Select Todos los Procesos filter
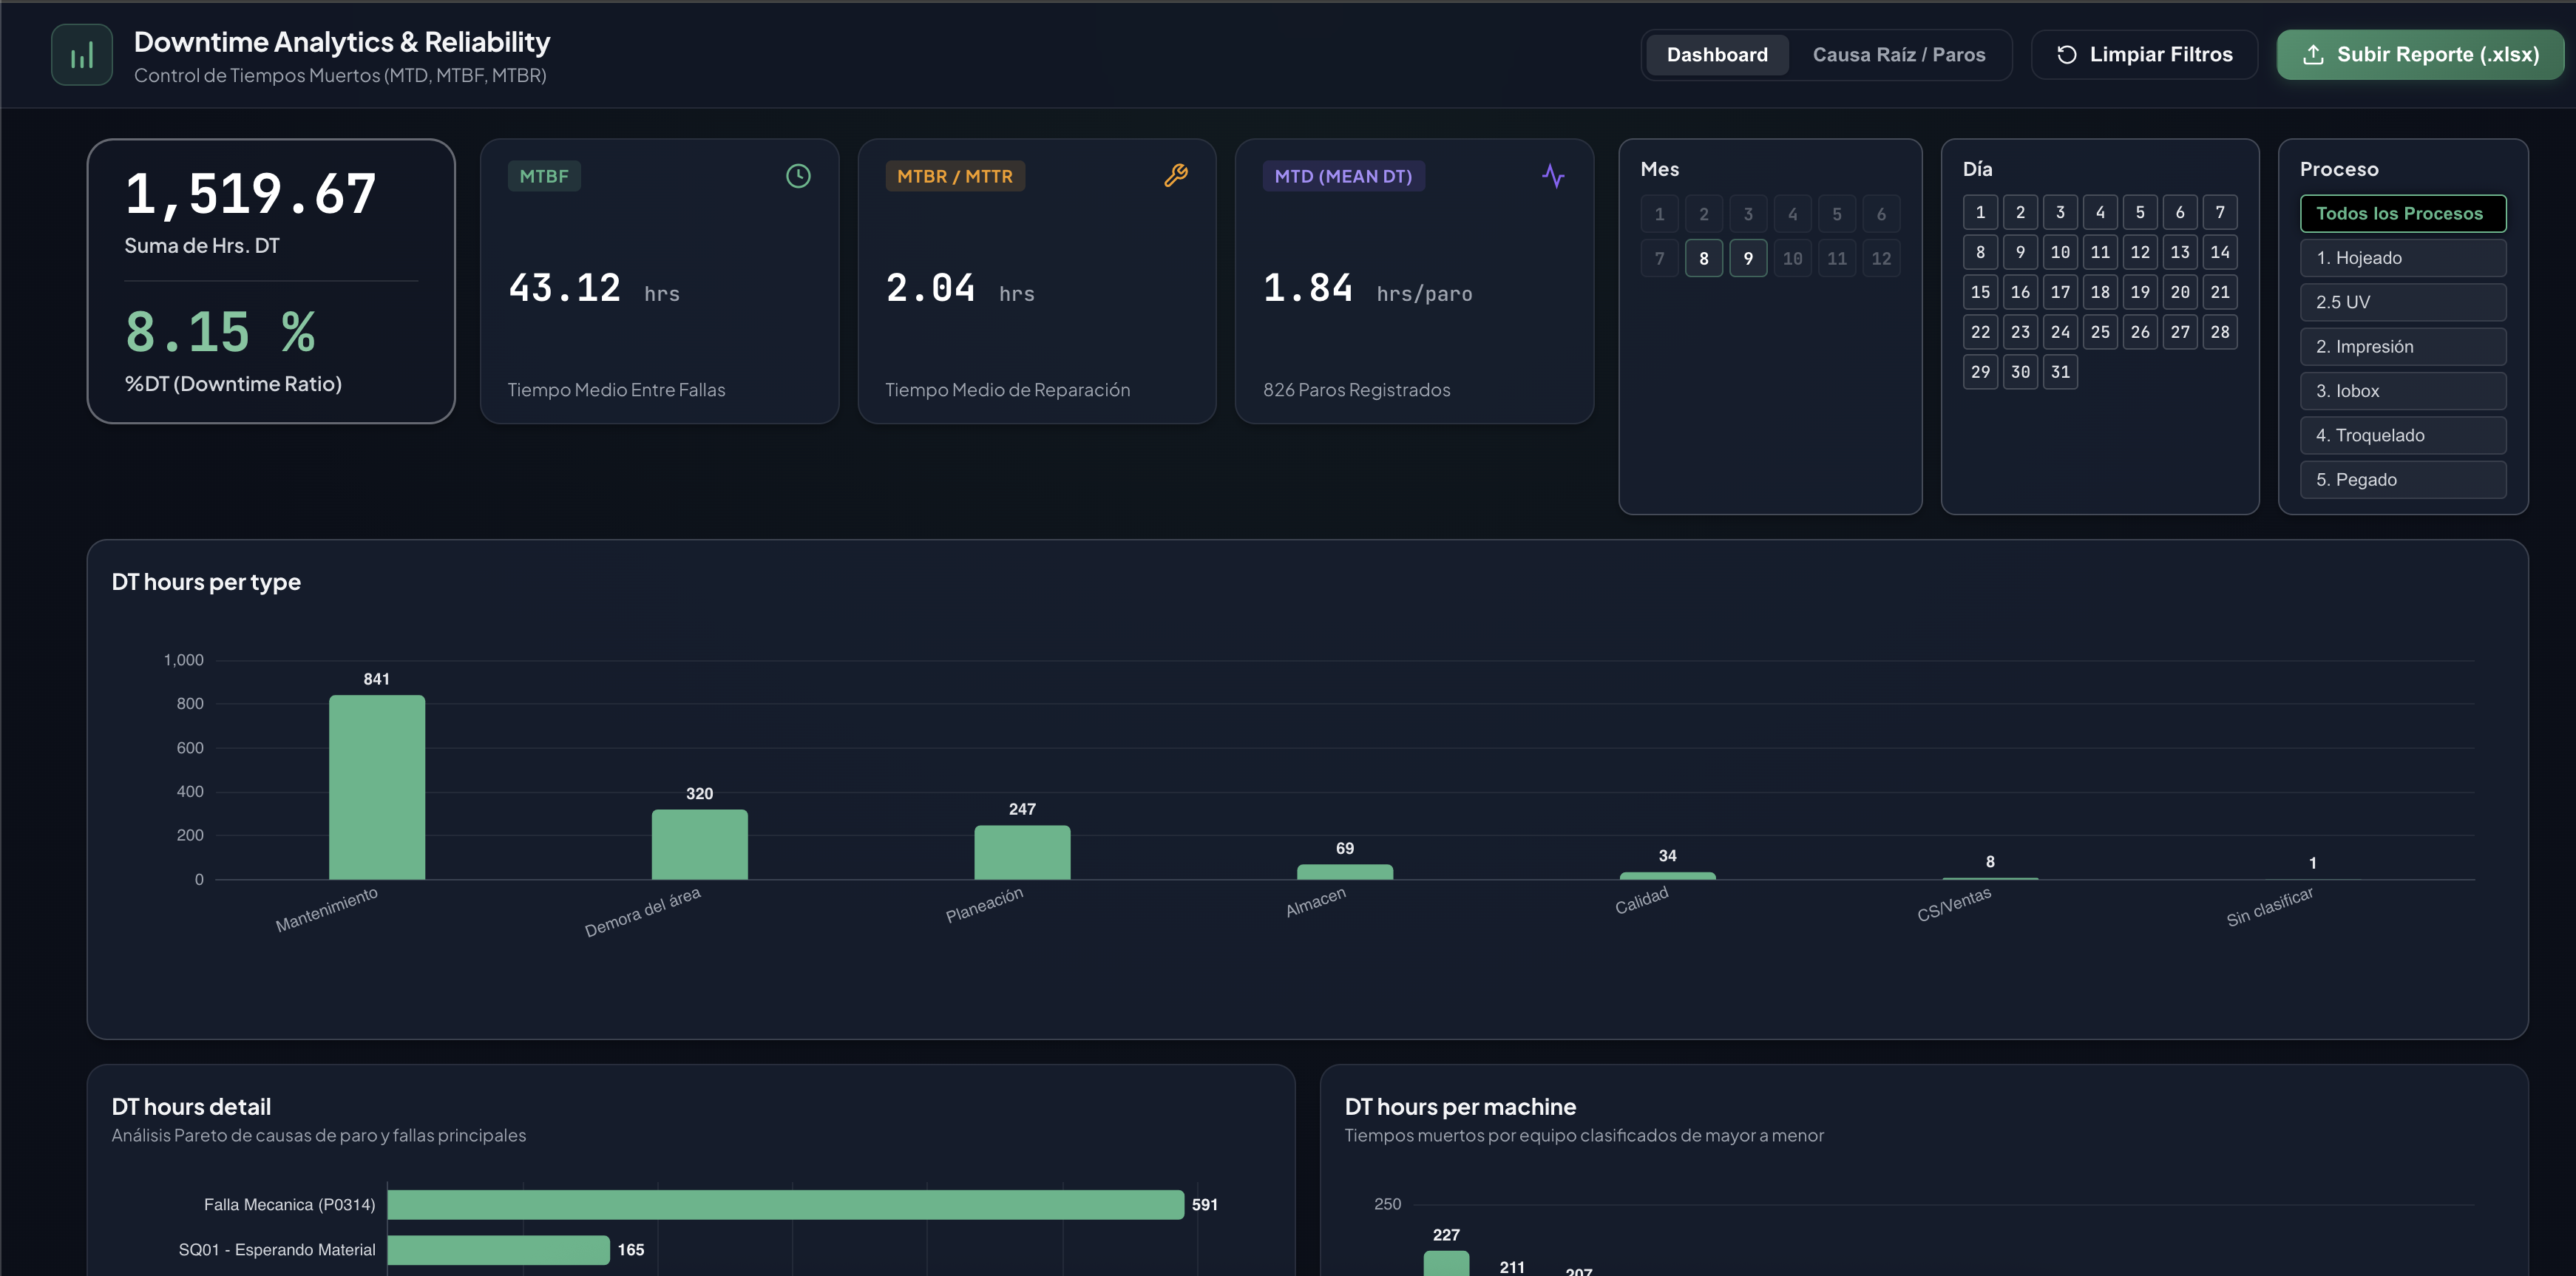 coord(2403,214)
